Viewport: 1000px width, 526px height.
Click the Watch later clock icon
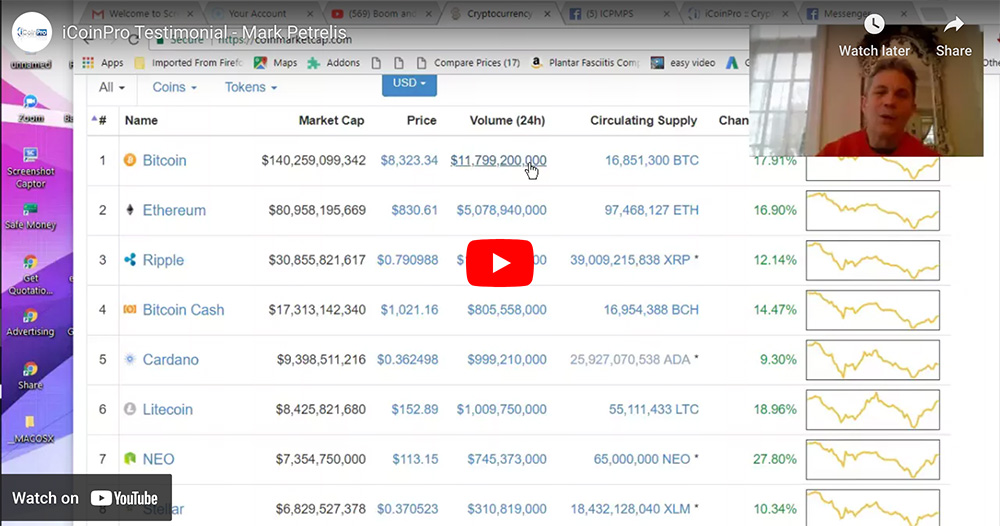874,26
